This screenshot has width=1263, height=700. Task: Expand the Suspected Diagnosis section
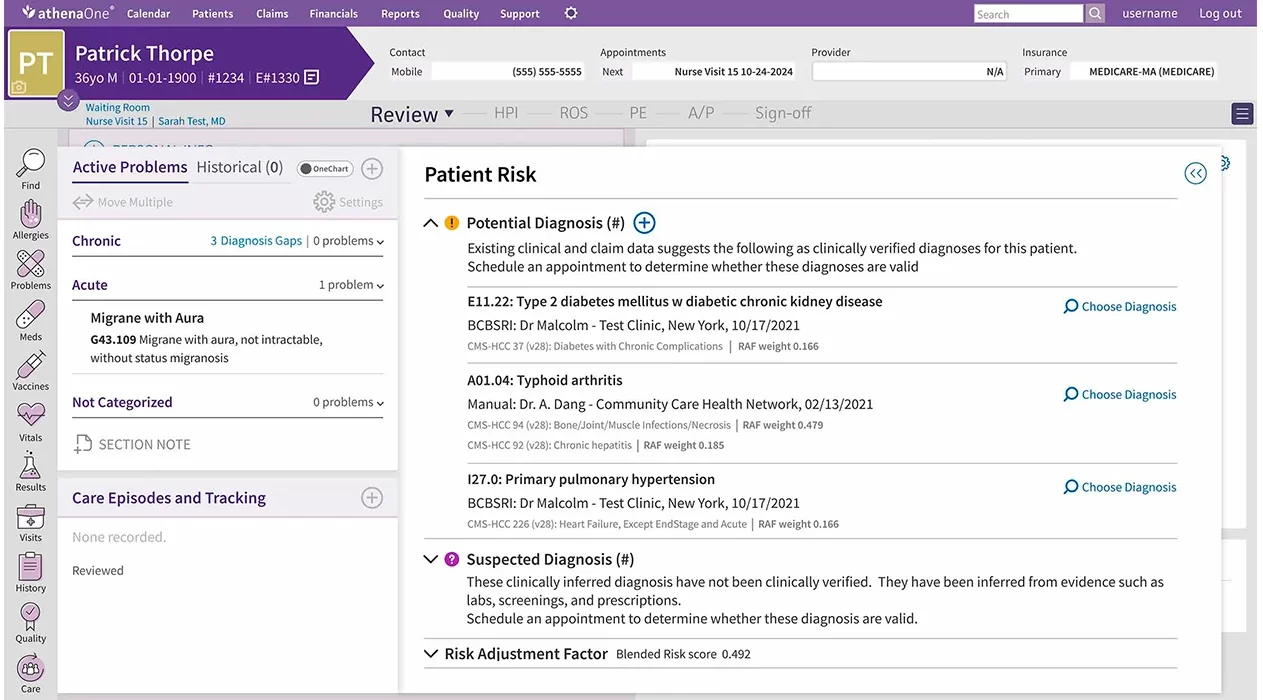click(430, 559)
